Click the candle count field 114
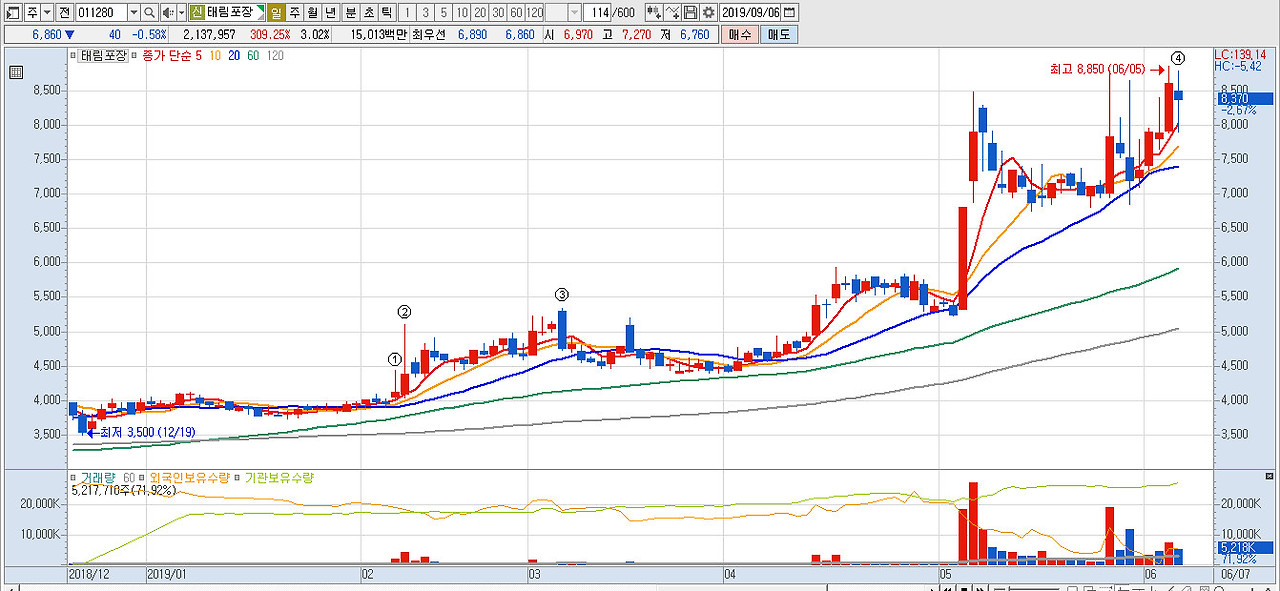 [597, 13]
